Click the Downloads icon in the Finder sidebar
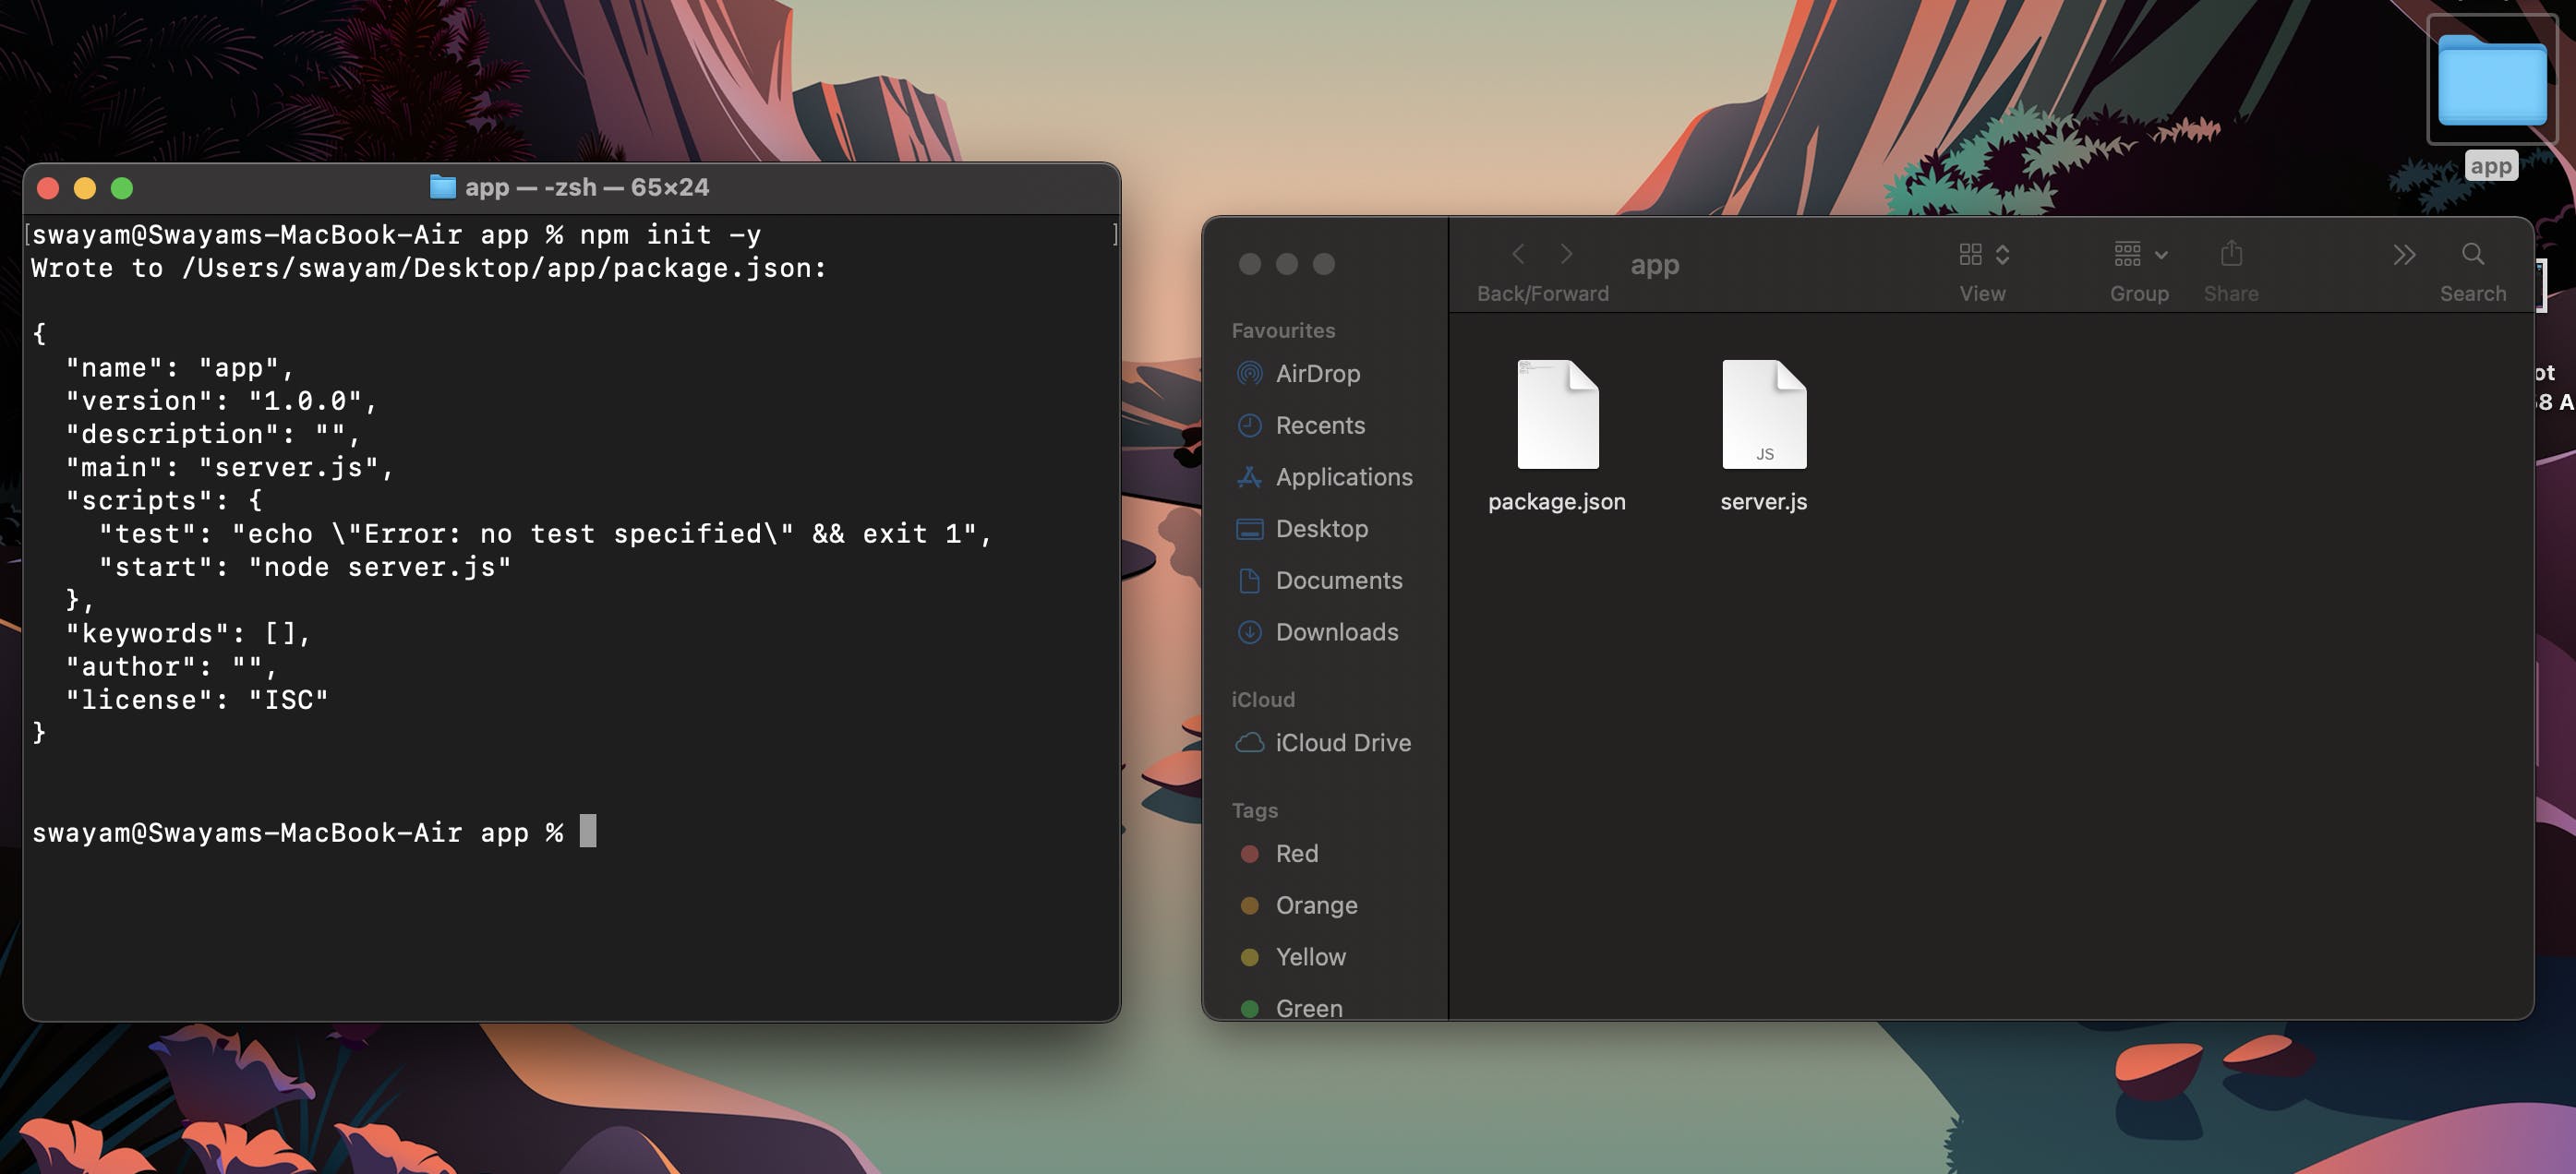The height and width of the screenshot is (1174, 2576). coord(1249,632)
